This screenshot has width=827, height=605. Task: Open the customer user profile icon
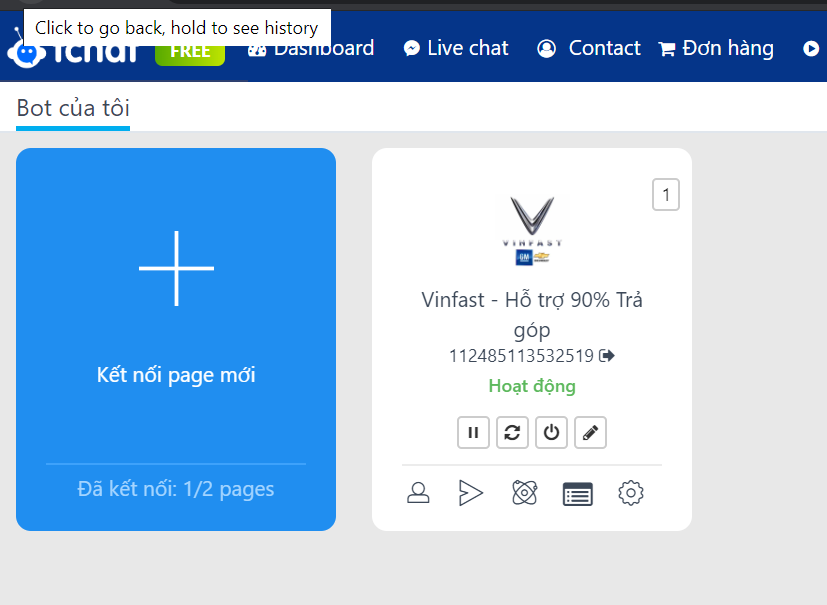(x=418, y=493)
